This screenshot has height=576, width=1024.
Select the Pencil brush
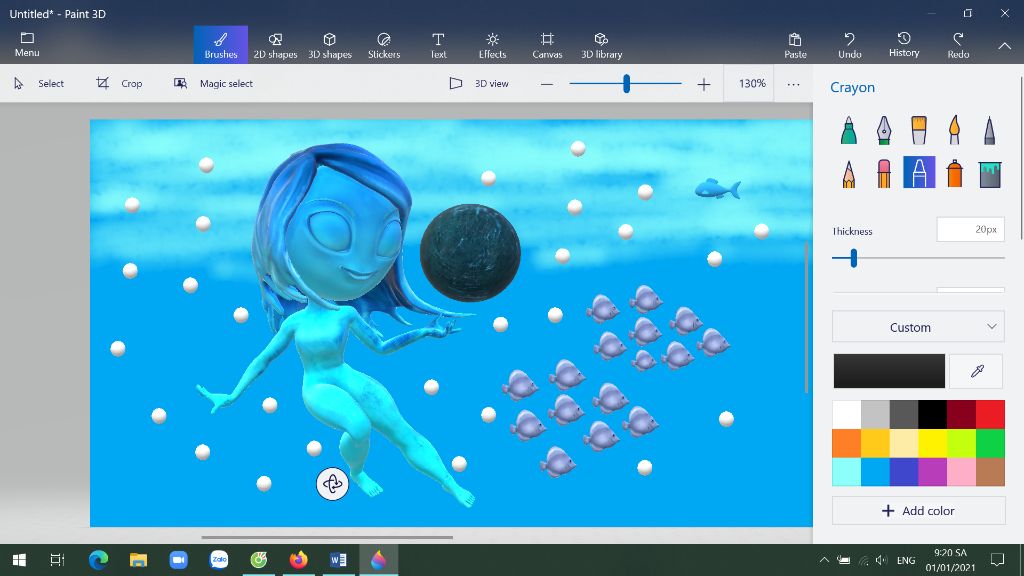point(848,173)
